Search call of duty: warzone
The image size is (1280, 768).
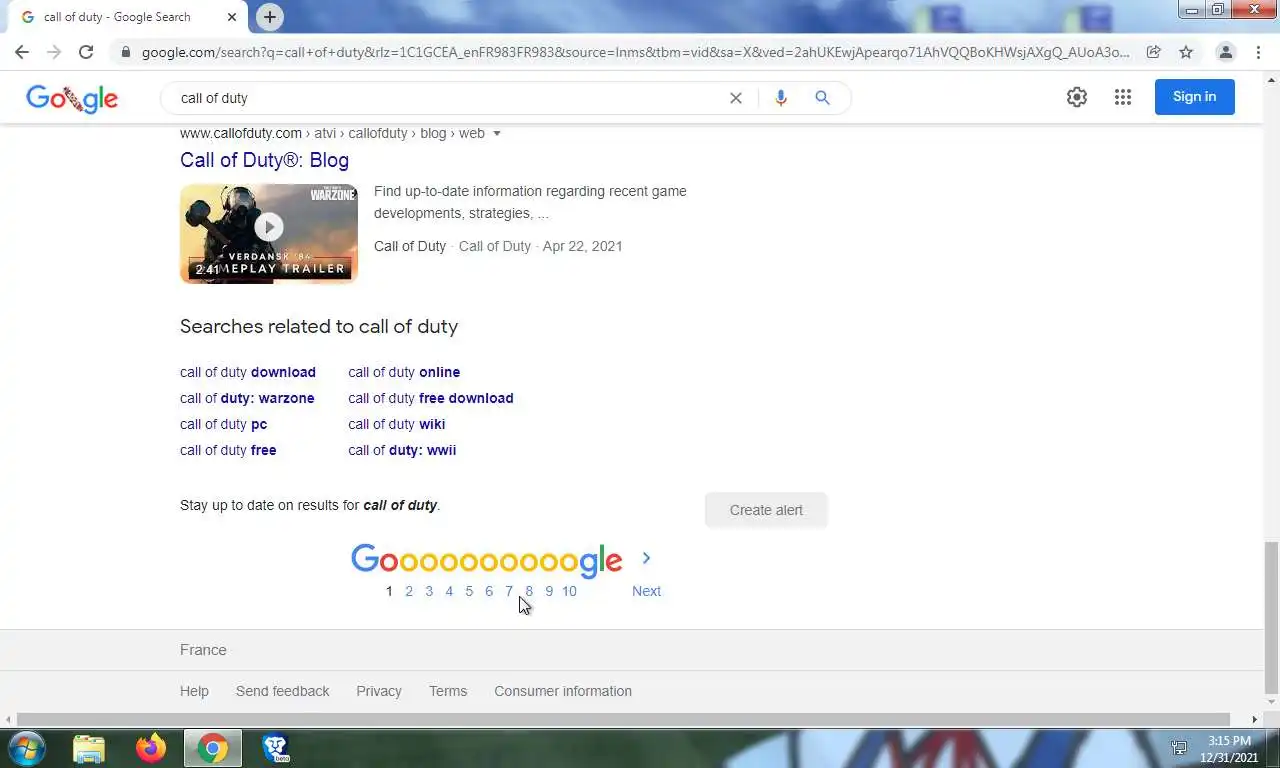click(247, 398)
